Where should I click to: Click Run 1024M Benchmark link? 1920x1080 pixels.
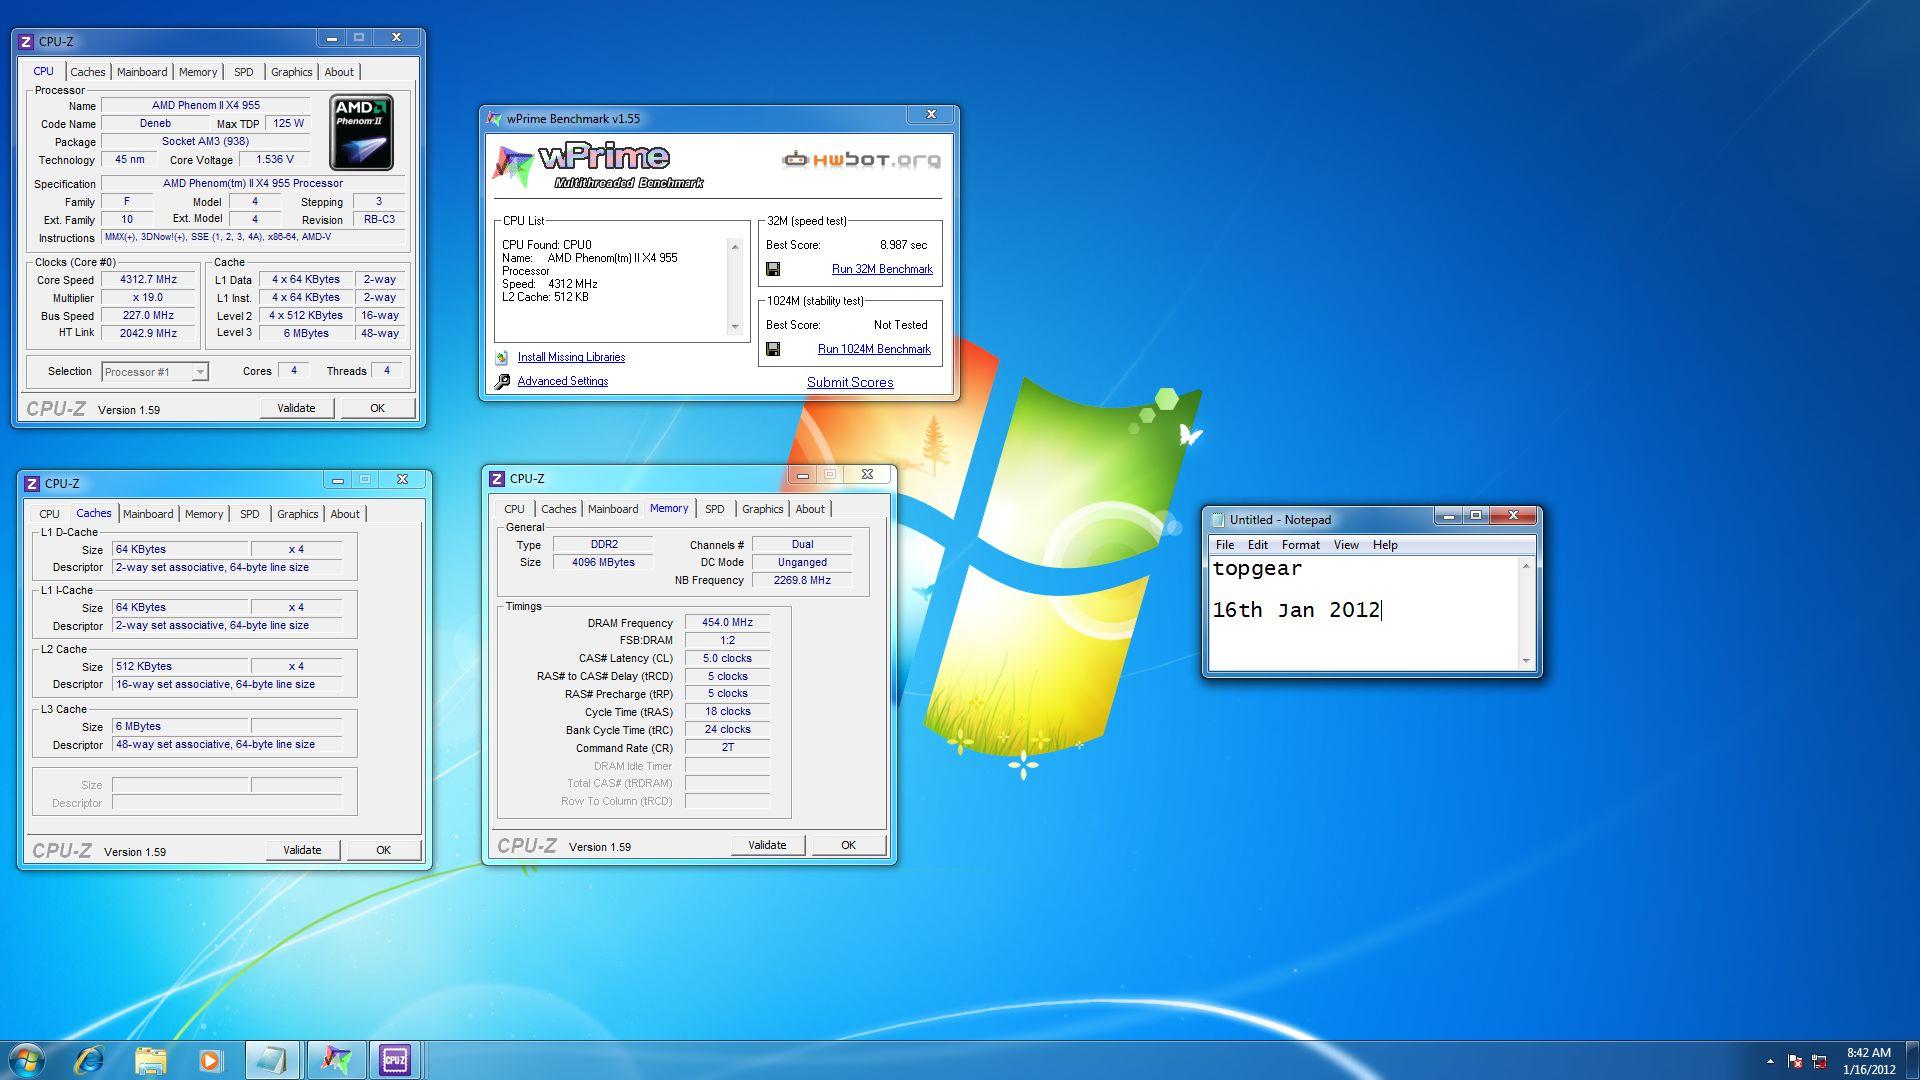coord(874,349)
